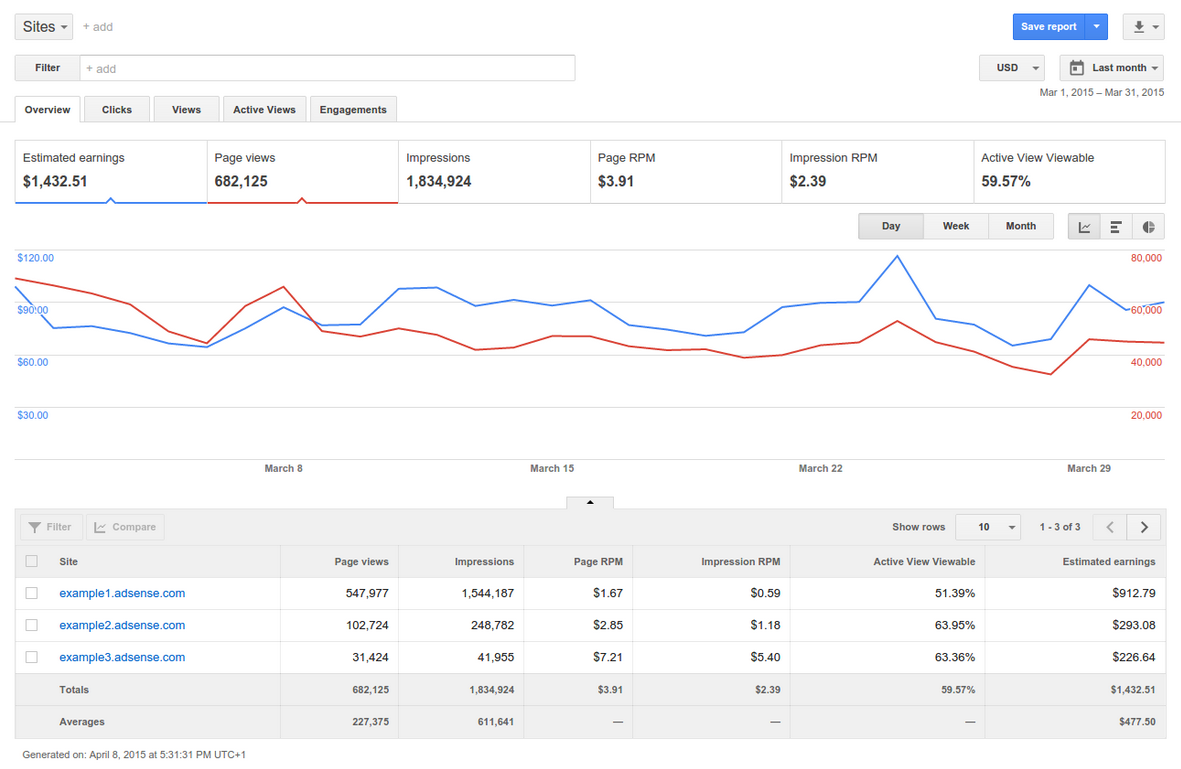Check the box for example2.adsense.com
1181x769 pixels.
point(32,625)
